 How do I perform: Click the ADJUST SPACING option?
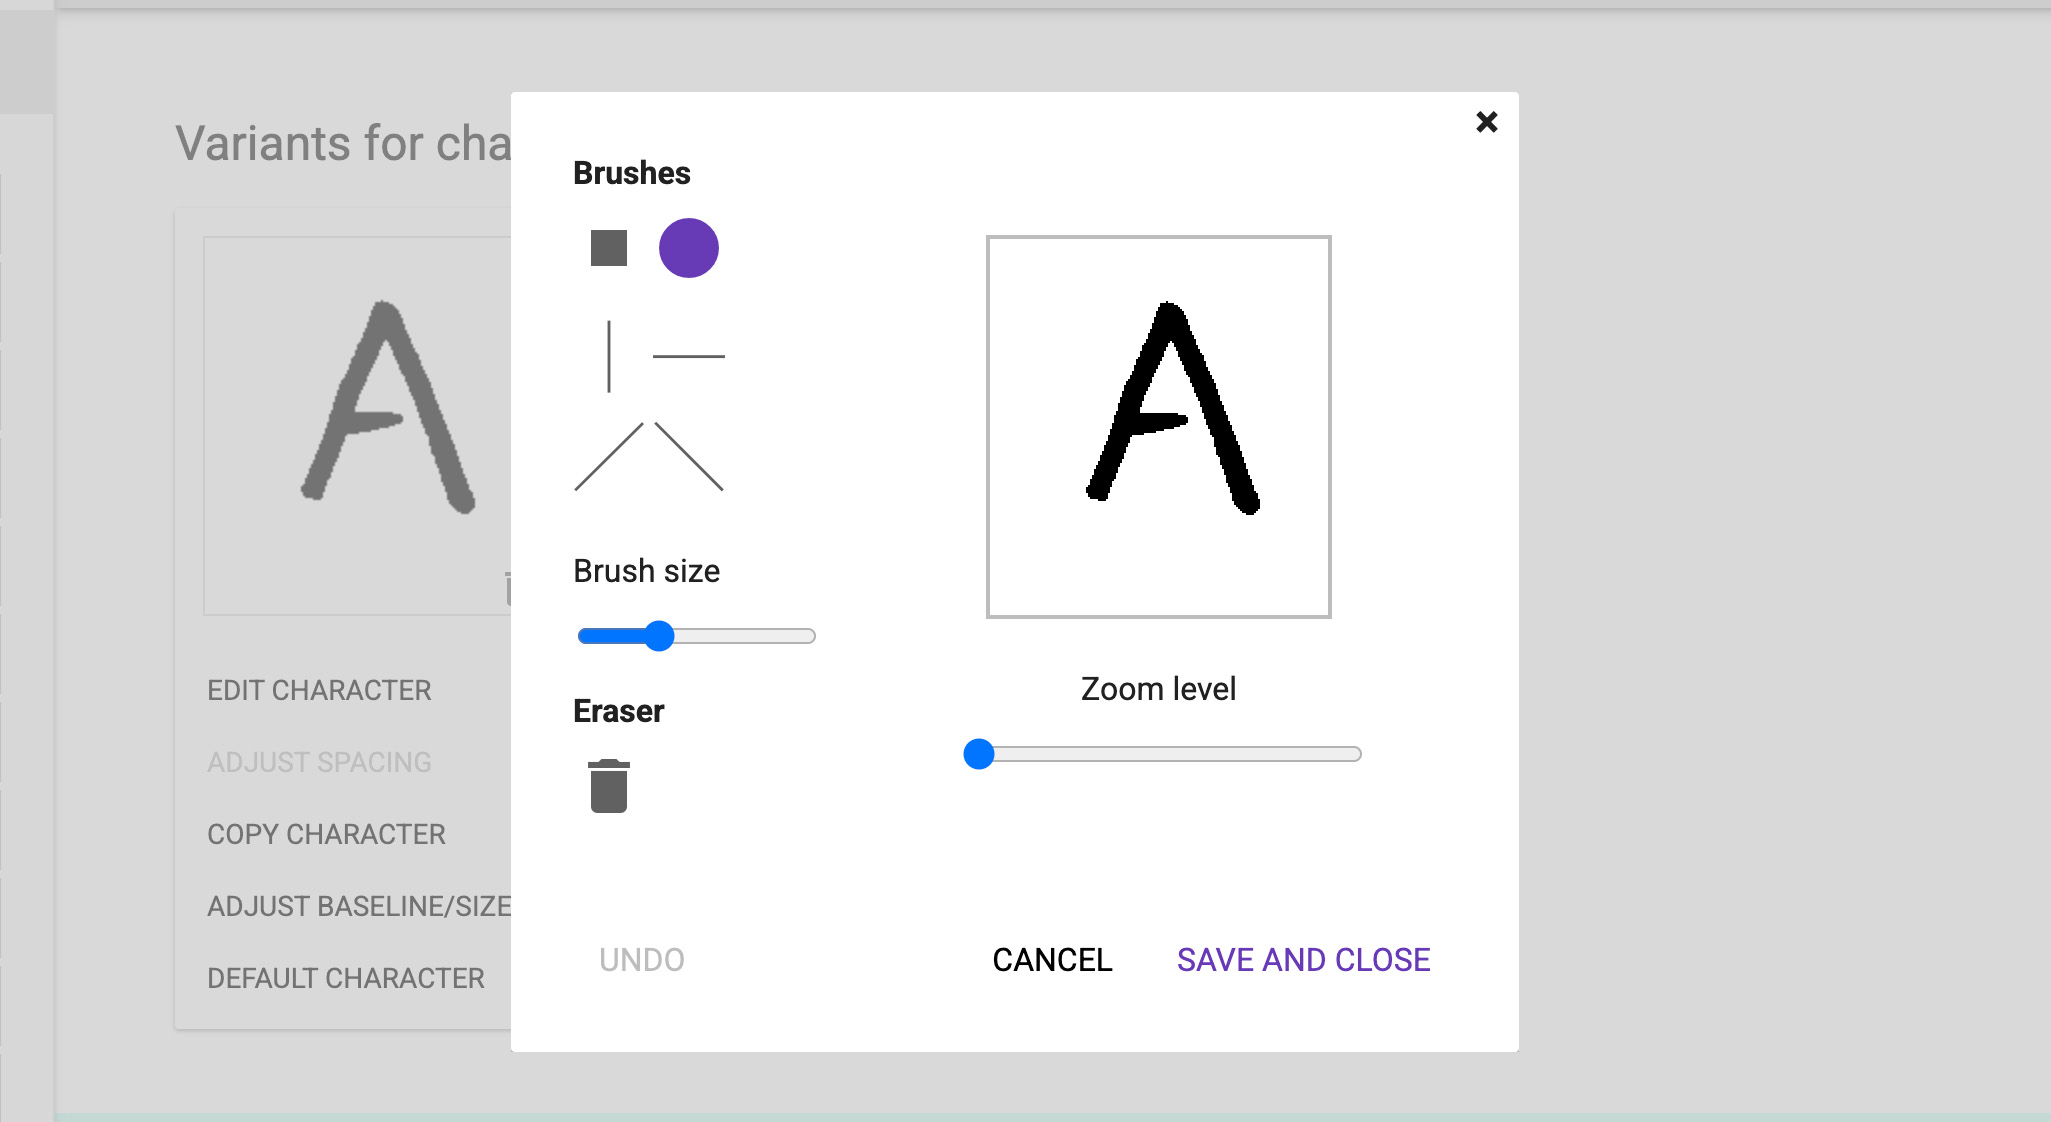pos(319,763)
